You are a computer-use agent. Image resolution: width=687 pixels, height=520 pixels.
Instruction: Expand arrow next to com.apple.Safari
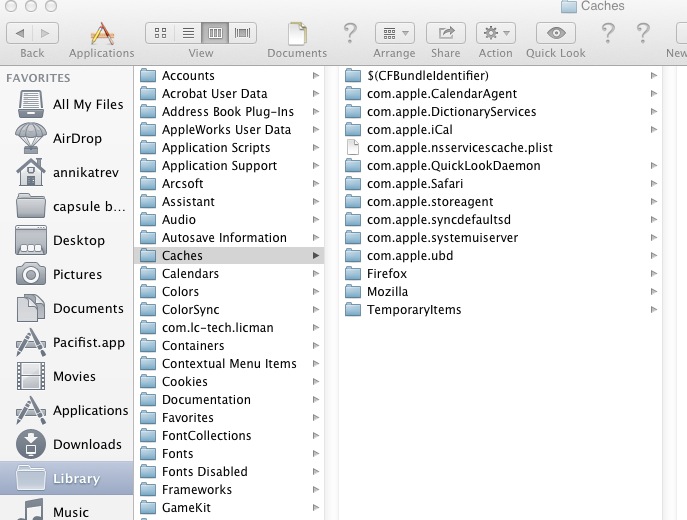pyautogui.click(x=654, y=184)
